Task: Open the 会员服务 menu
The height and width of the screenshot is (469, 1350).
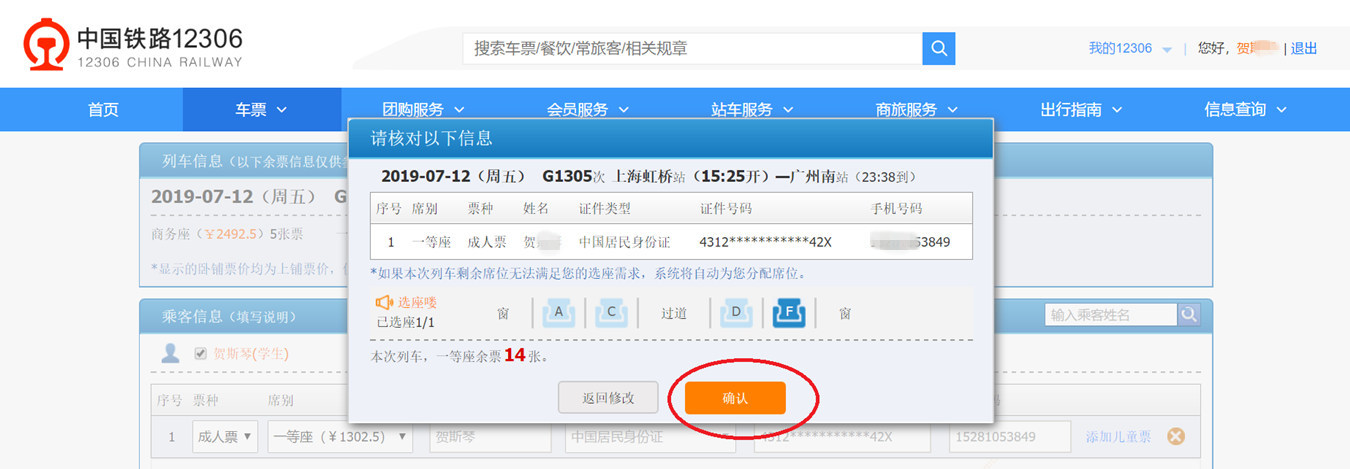Action: click(588, 110)
